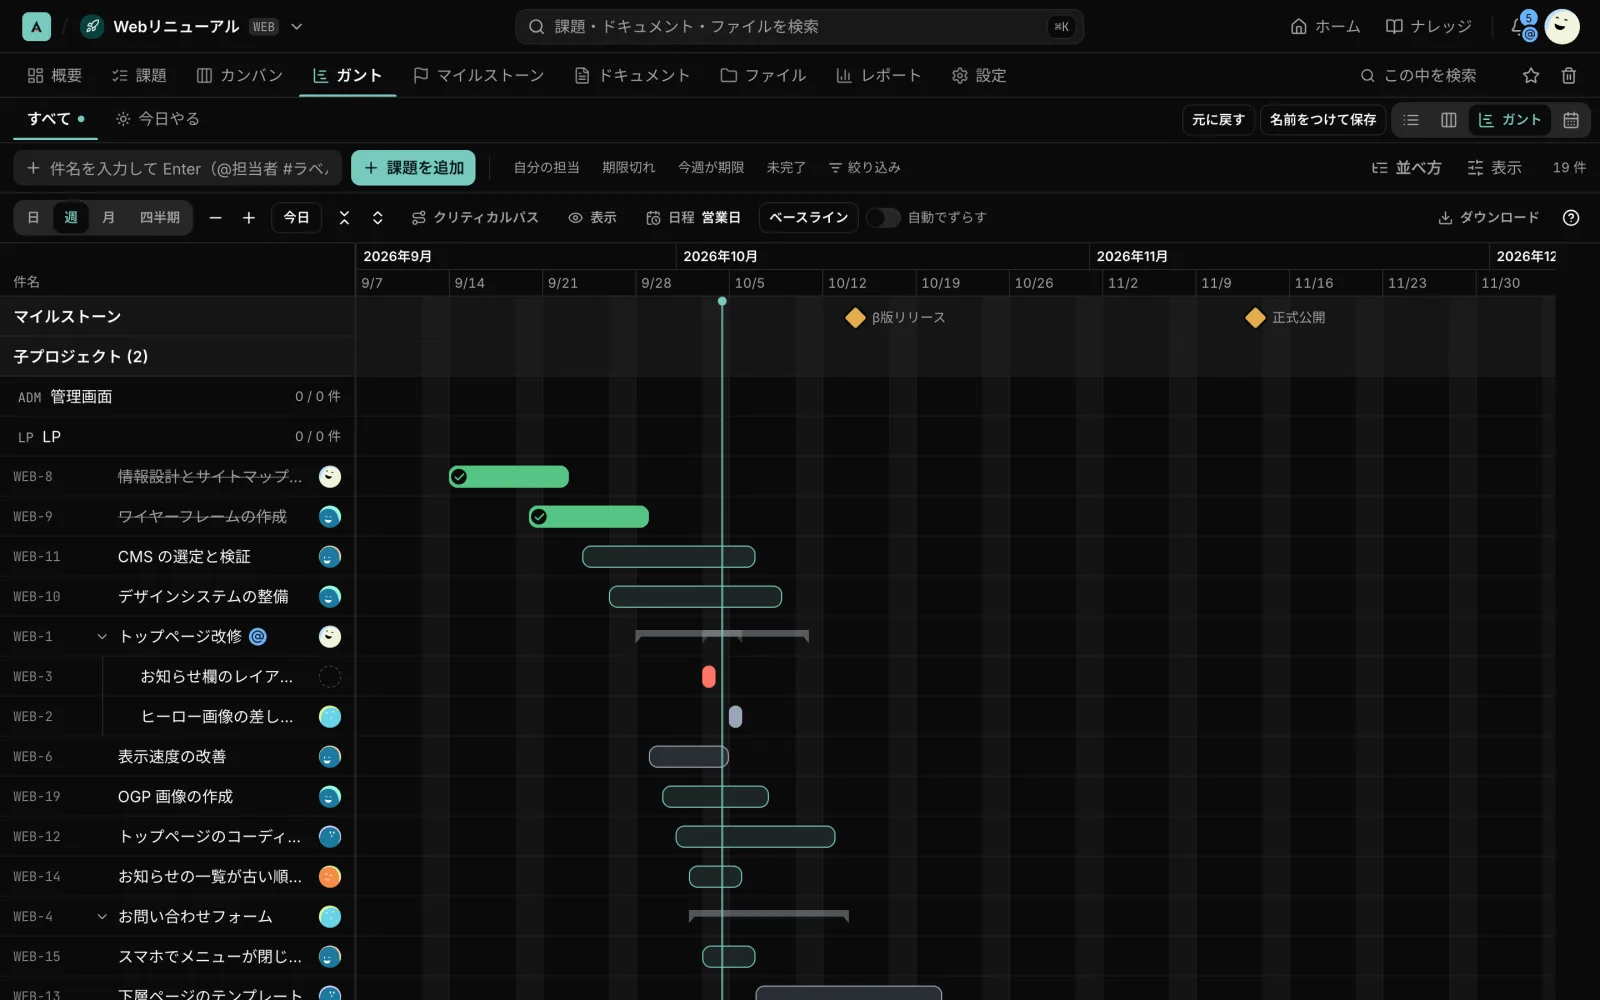The image size is (1600, 1000).
Task: Open 並べ方 sorting options
Action: coord(1406,168)
